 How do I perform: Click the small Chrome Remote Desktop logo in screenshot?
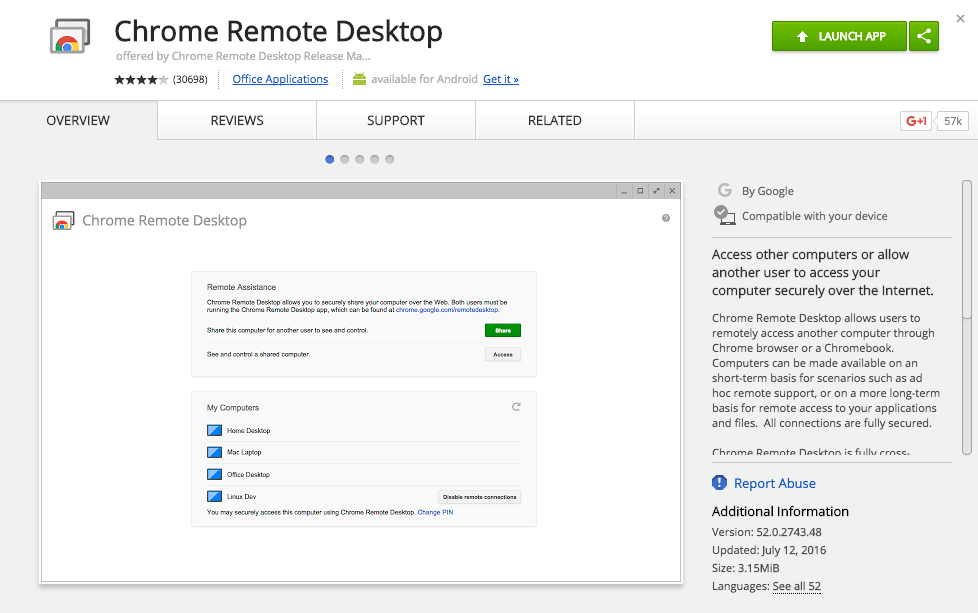coord(63,221)
